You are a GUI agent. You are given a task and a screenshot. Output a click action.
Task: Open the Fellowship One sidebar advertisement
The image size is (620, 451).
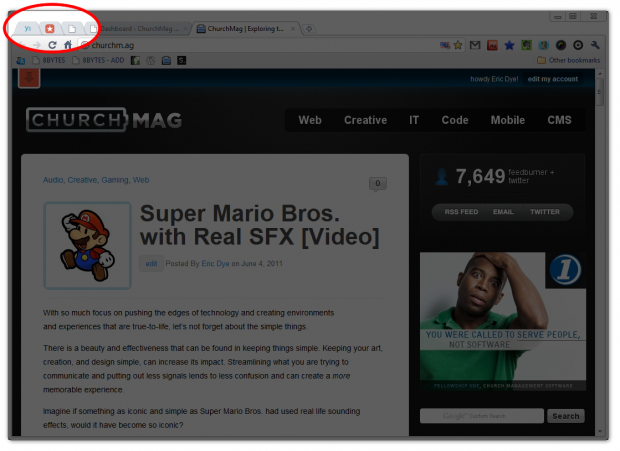coord(503,322)
